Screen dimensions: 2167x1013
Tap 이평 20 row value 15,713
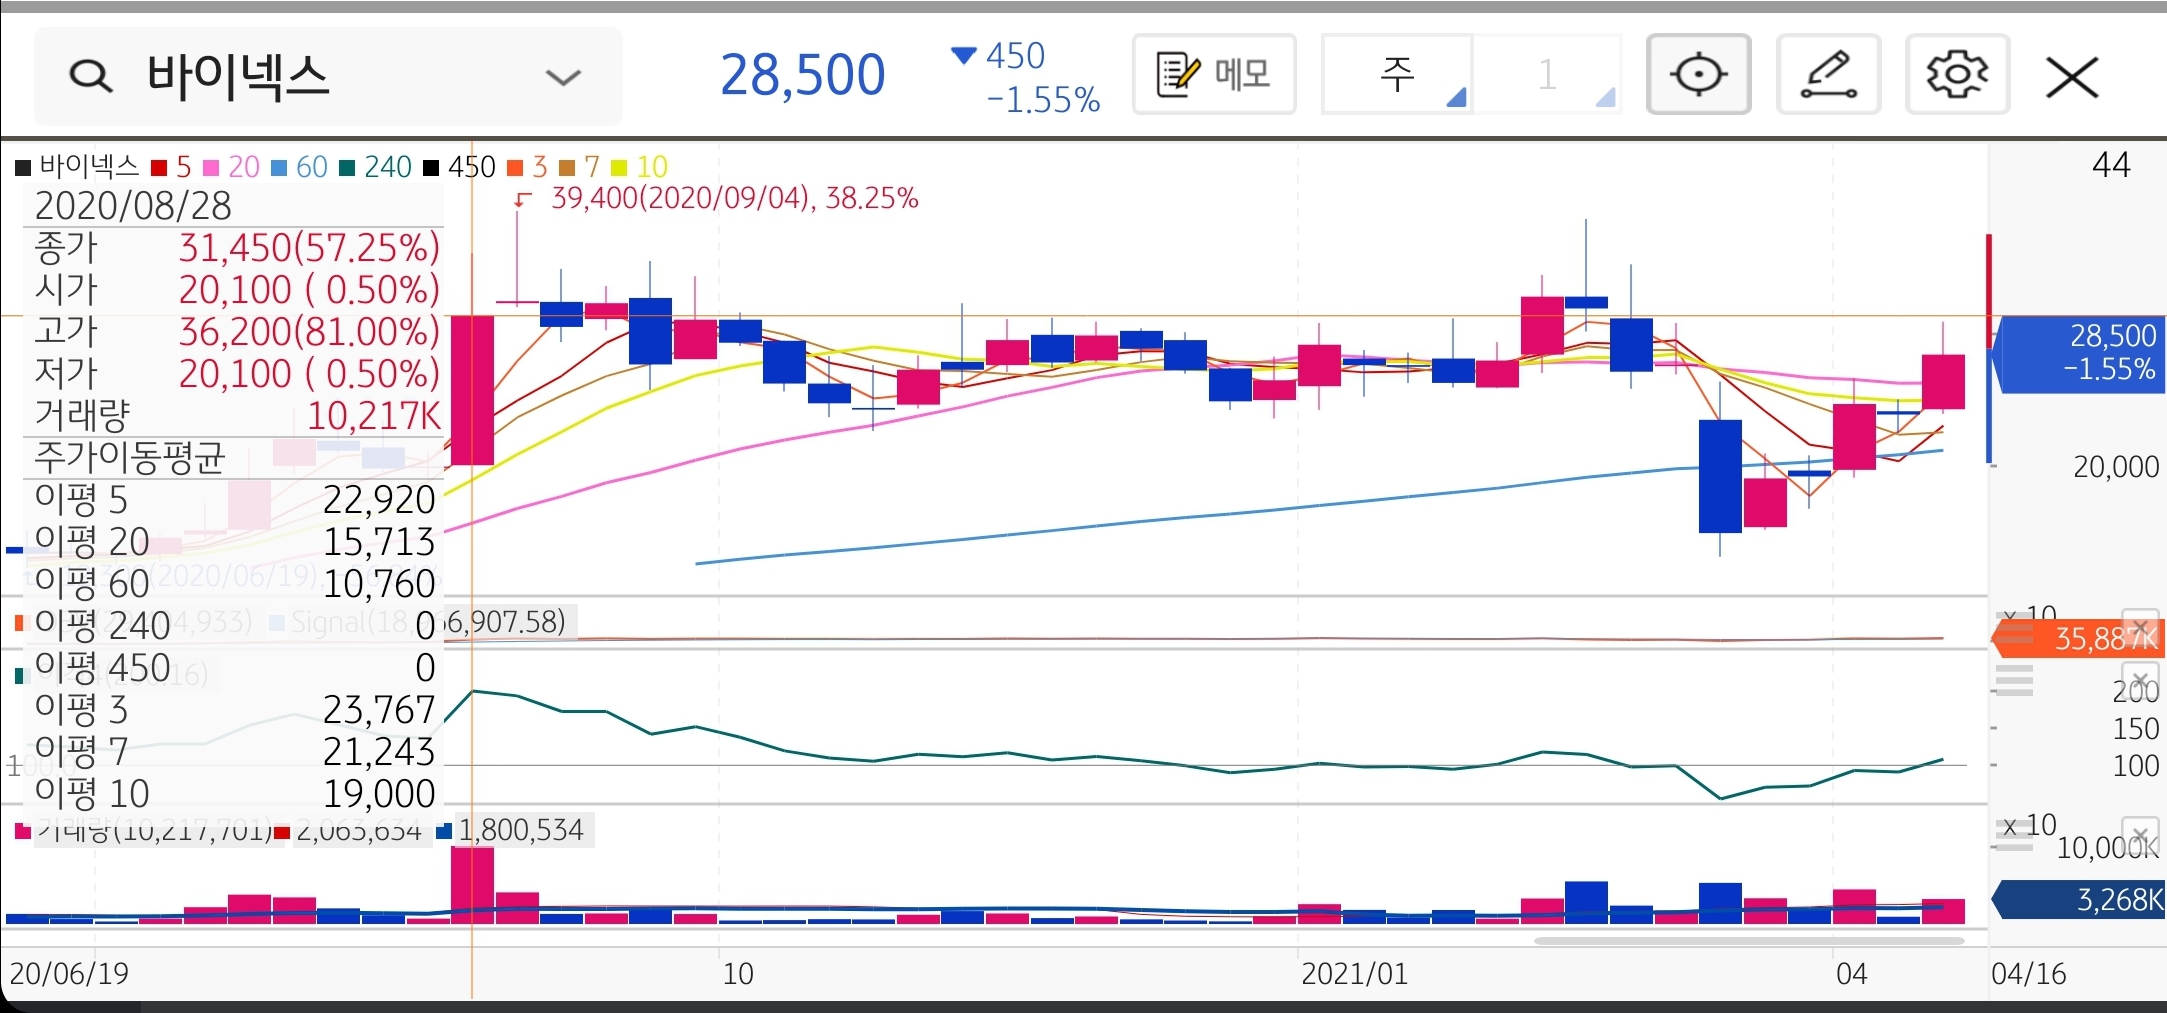coord(379,542)
